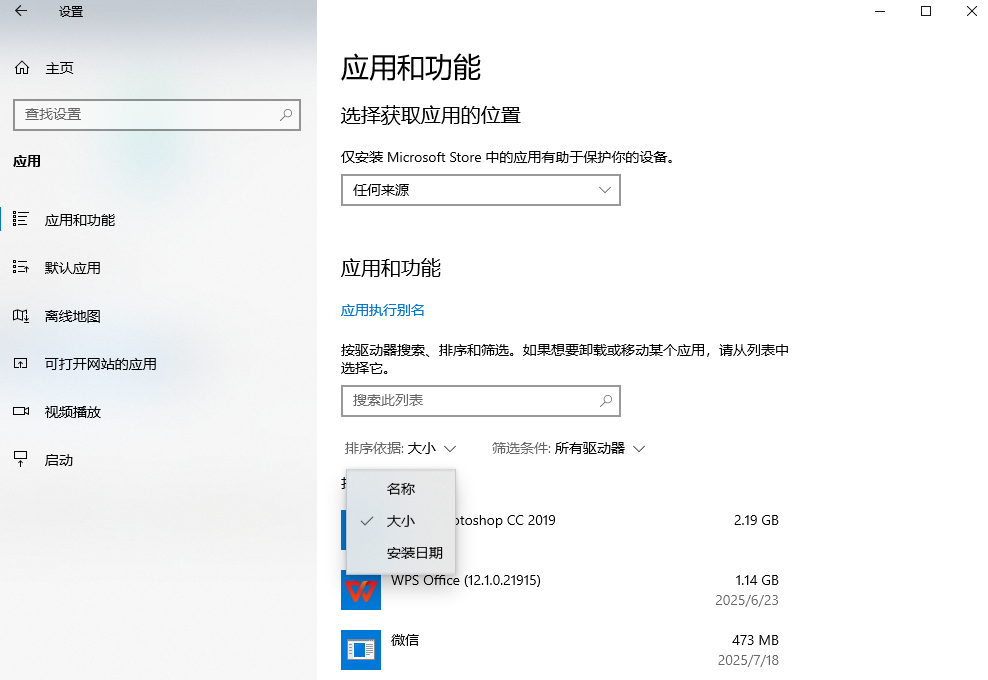
Task: Choose checked 大小 sort option
Action: tap(401, 521)
